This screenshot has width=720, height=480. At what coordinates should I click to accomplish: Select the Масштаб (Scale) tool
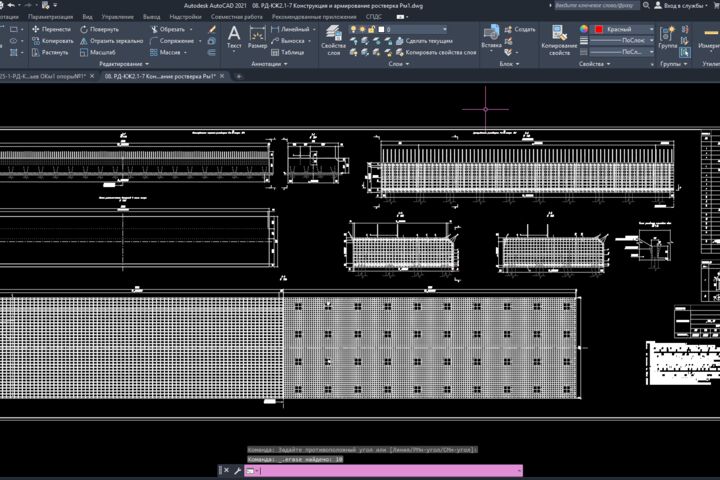[x=98, y=52]
